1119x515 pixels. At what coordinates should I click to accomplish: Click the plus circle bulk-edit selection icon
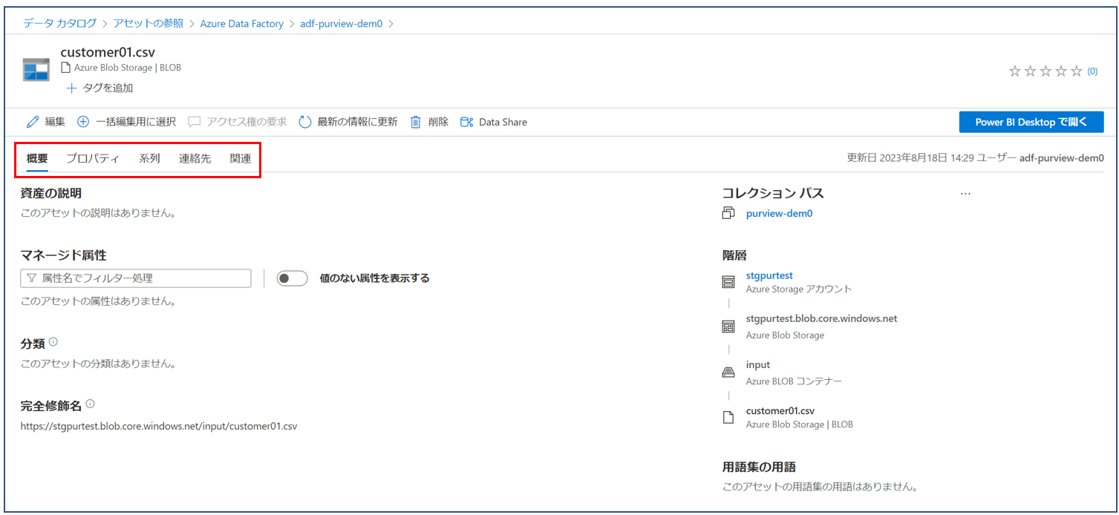[x=83, y=122]
